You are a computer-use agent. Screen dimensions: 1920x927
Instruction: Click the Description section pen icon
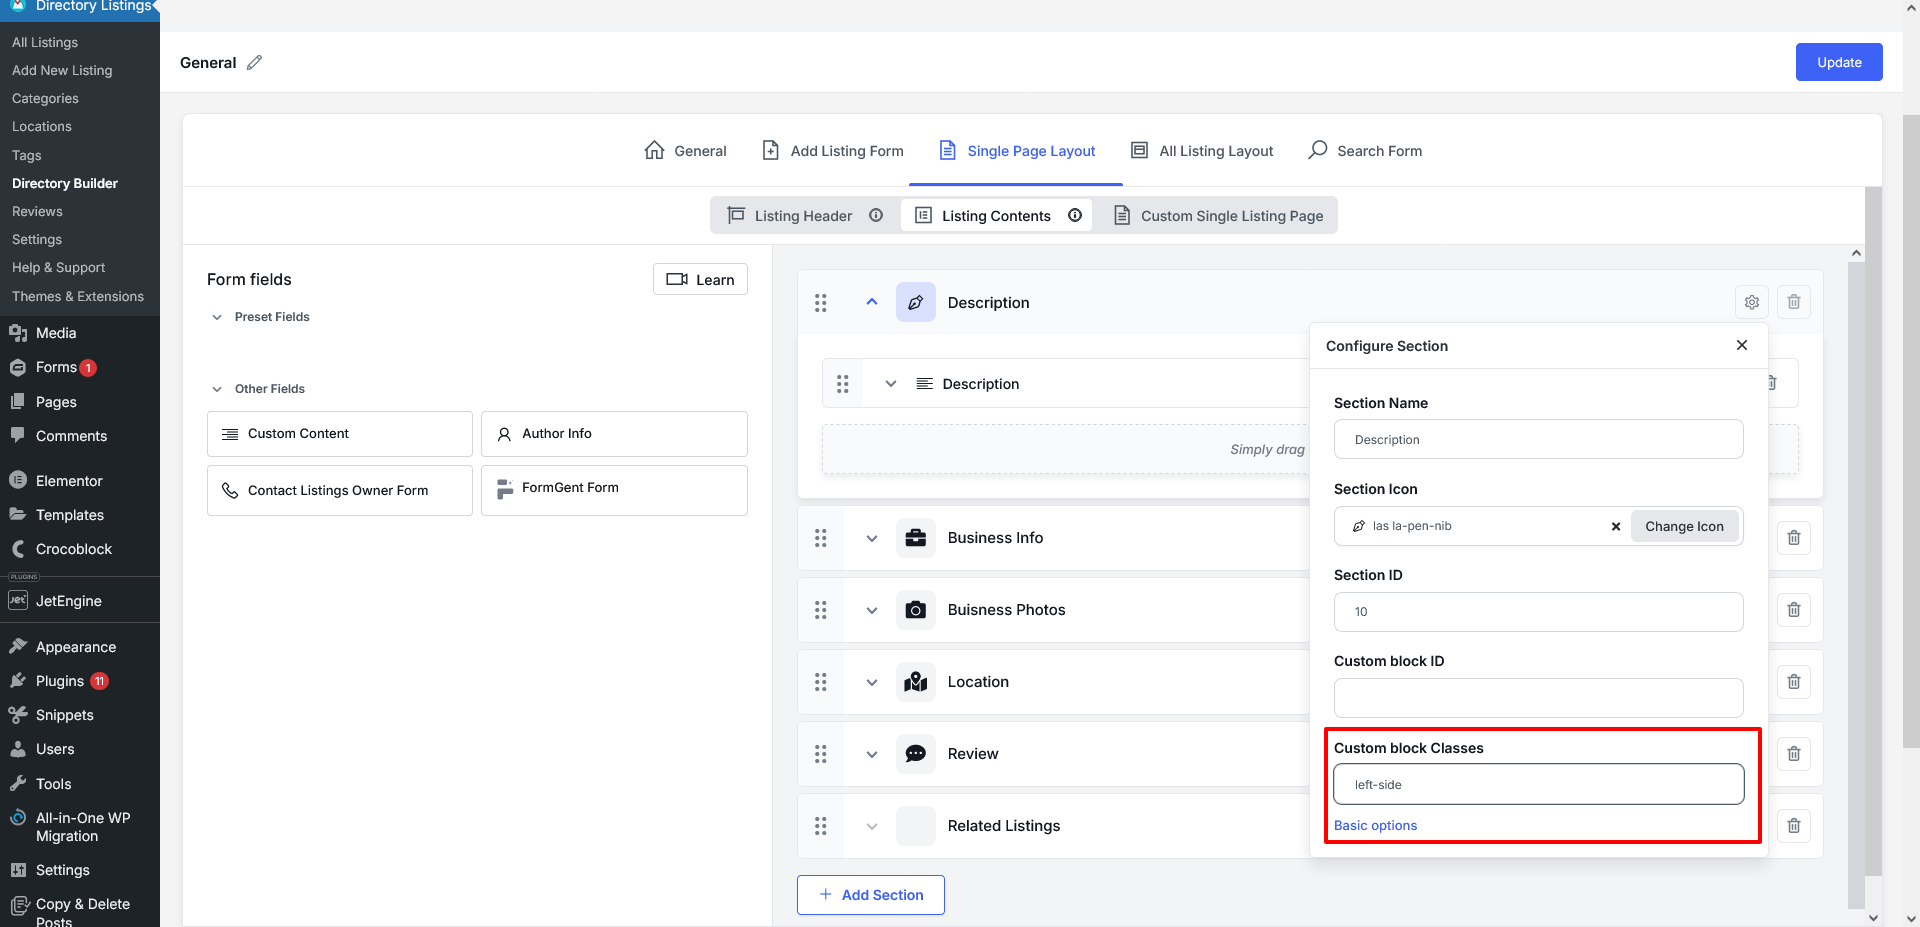[915, 302]
